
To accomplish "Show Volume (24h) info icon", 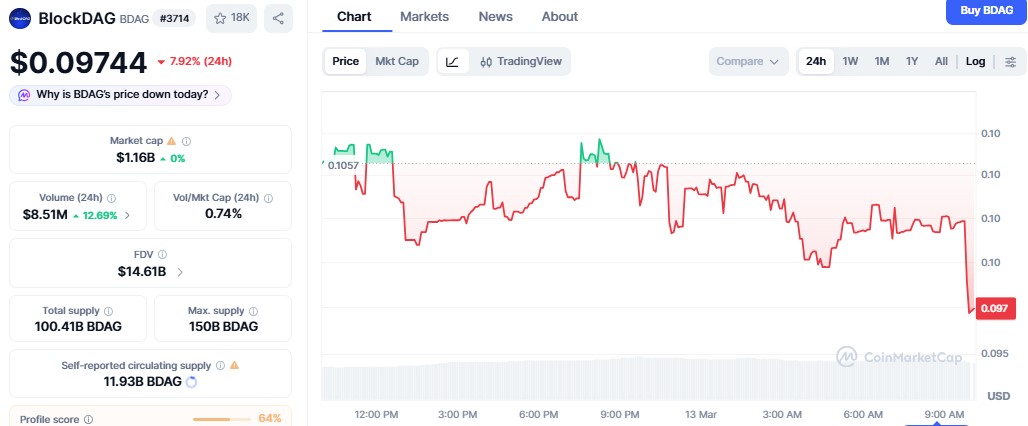I will [111, 198].
